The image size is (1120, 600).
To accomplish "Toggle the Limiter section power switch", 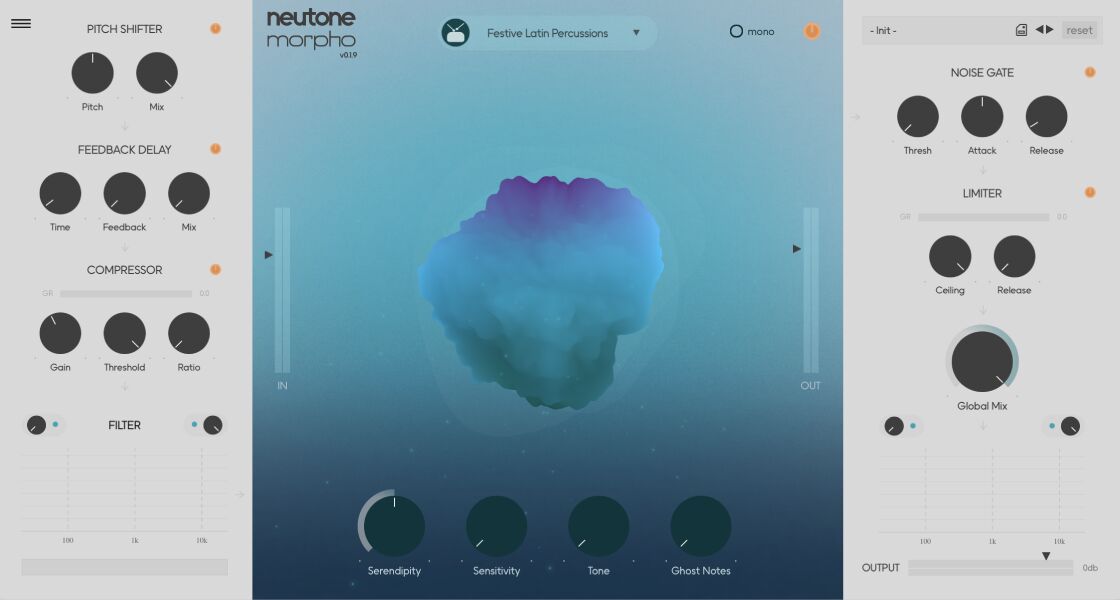I will 1089,193.
